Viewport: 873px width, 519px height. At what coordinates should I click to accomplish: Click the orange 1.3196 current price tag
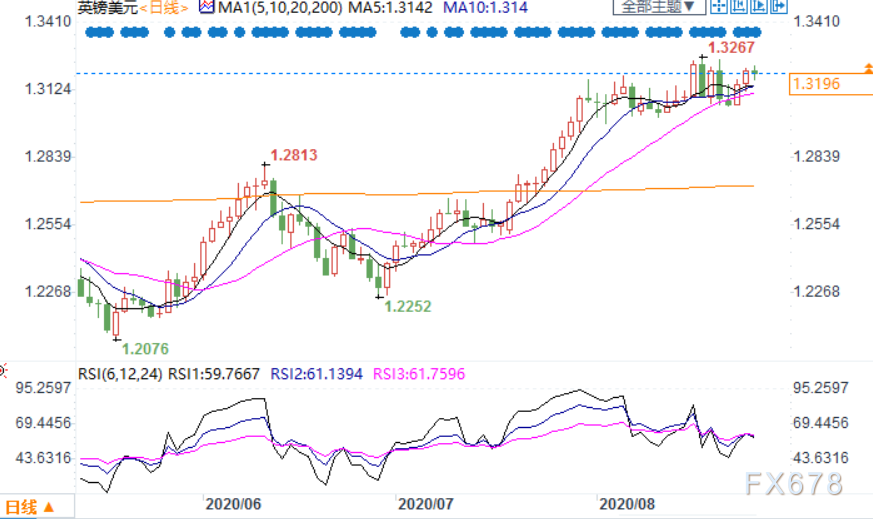[x=831, y=84]
